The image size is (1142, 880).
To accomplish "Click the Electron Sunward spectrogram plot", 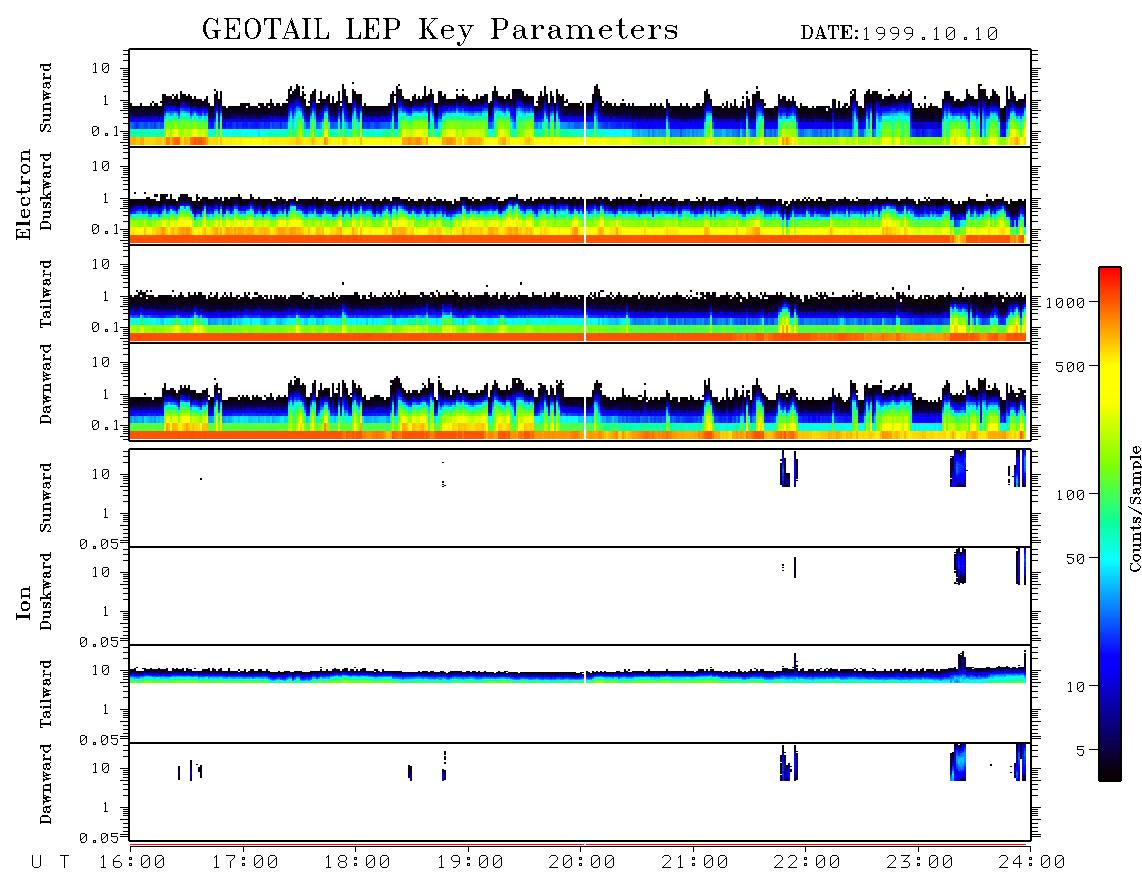I will point(580,98).
